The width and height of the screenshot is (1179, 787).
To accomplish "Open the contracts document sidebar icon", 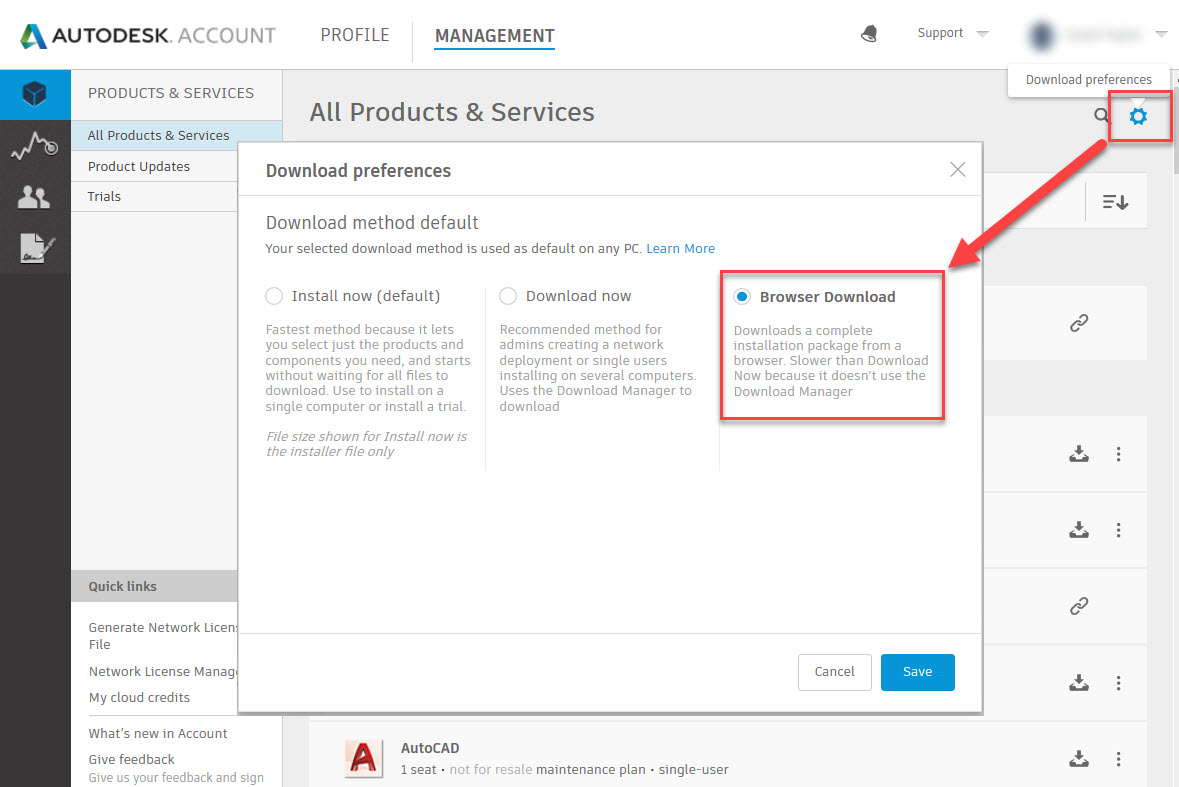I will click(x=36, y=248).
